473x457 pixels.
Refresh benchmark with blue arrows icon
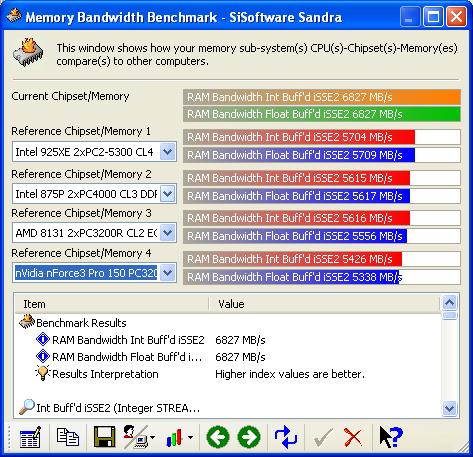coord(286,437)
